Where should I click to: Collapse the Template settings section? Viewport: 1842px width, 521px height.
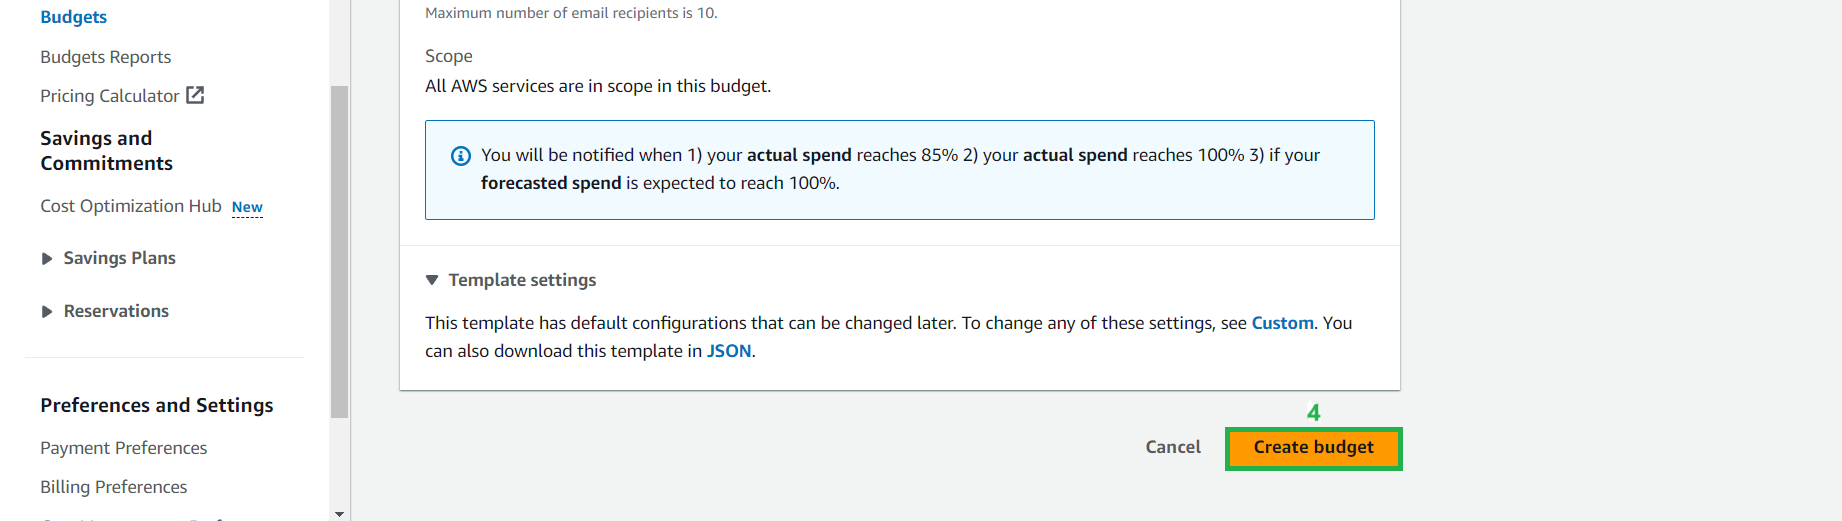coord(432,280)
